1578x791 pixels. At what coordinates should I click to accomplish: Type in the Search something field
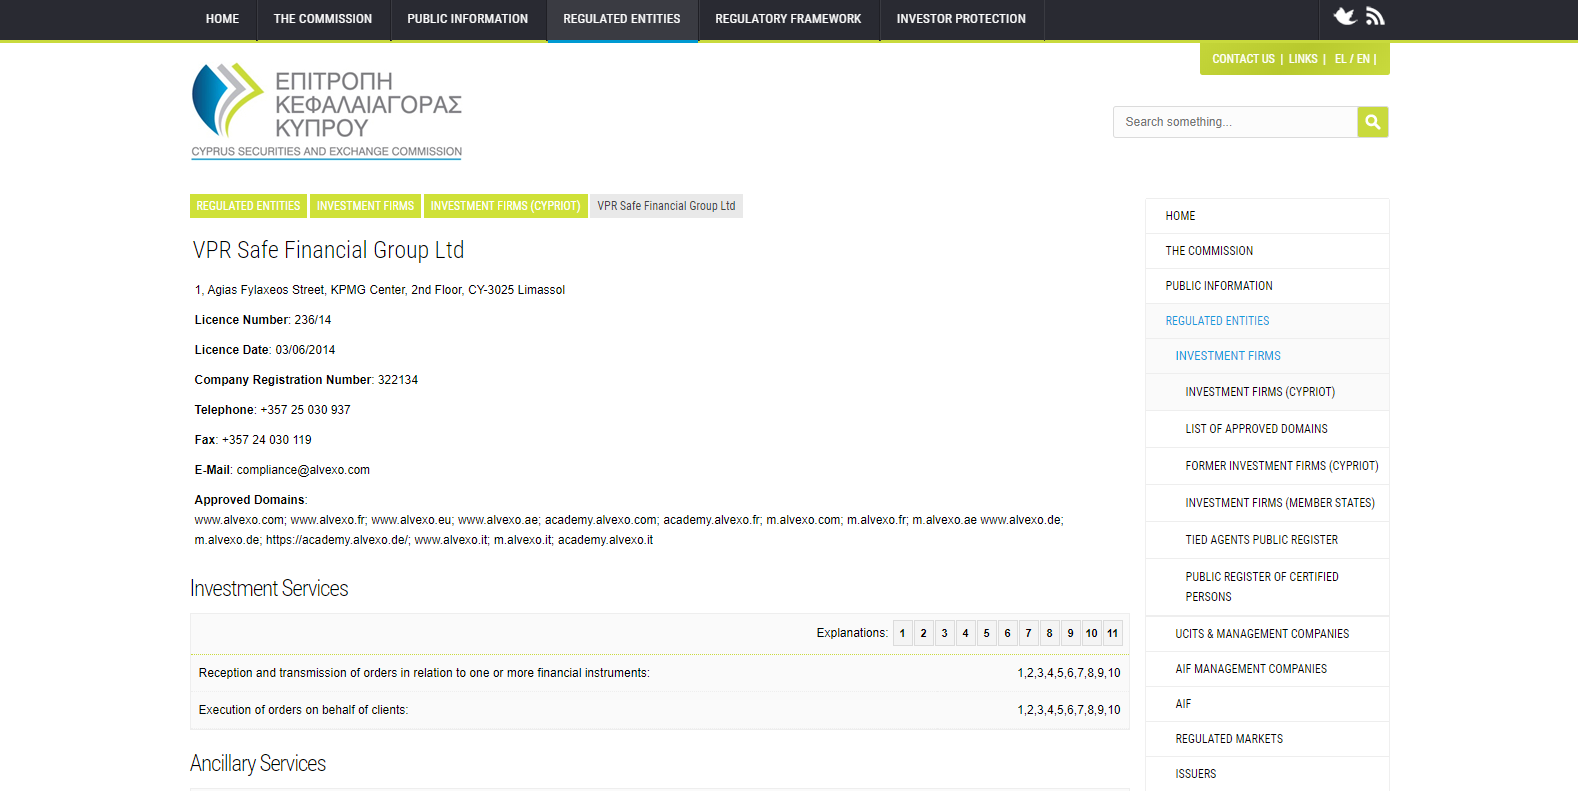(x=1235, y=122)
